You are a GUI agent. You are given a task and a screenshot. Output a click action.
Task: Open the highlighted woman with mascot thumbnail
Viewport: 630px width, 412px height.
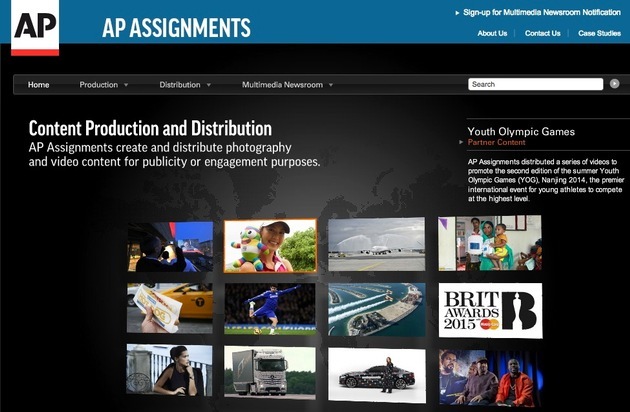click(x=270, y=246)
